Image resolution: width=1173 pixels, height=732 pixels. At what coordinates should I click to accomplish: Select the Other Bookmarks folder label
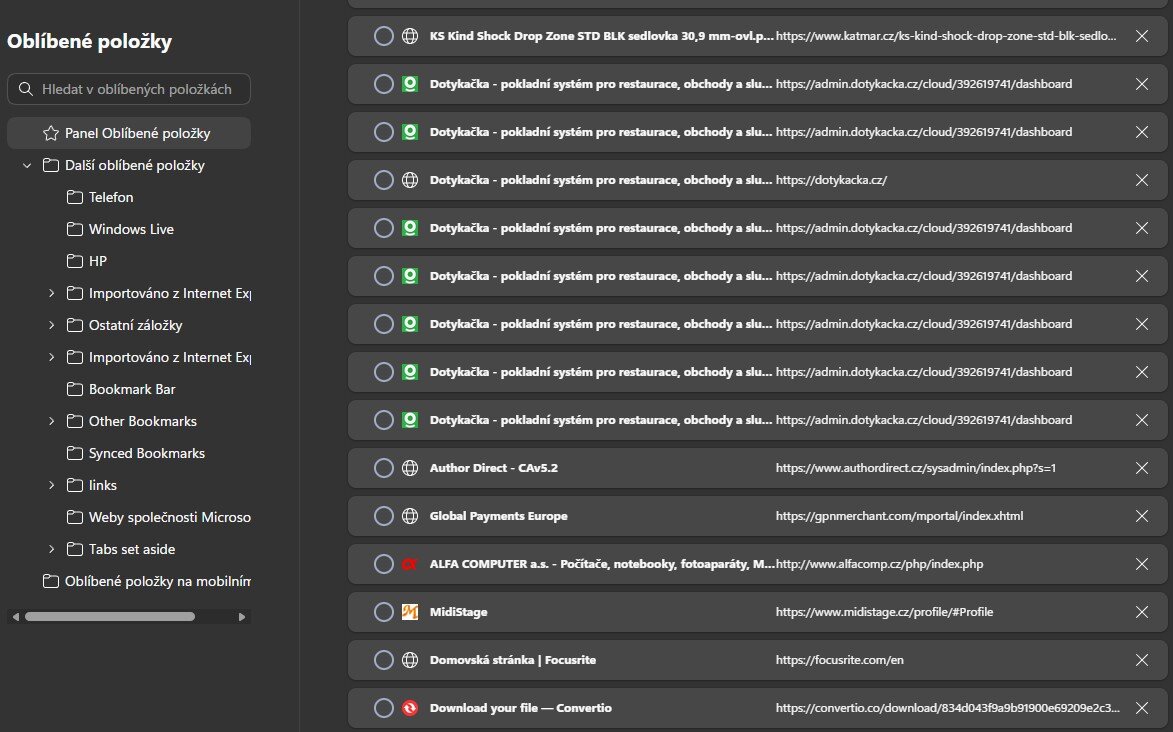(143, 421)
